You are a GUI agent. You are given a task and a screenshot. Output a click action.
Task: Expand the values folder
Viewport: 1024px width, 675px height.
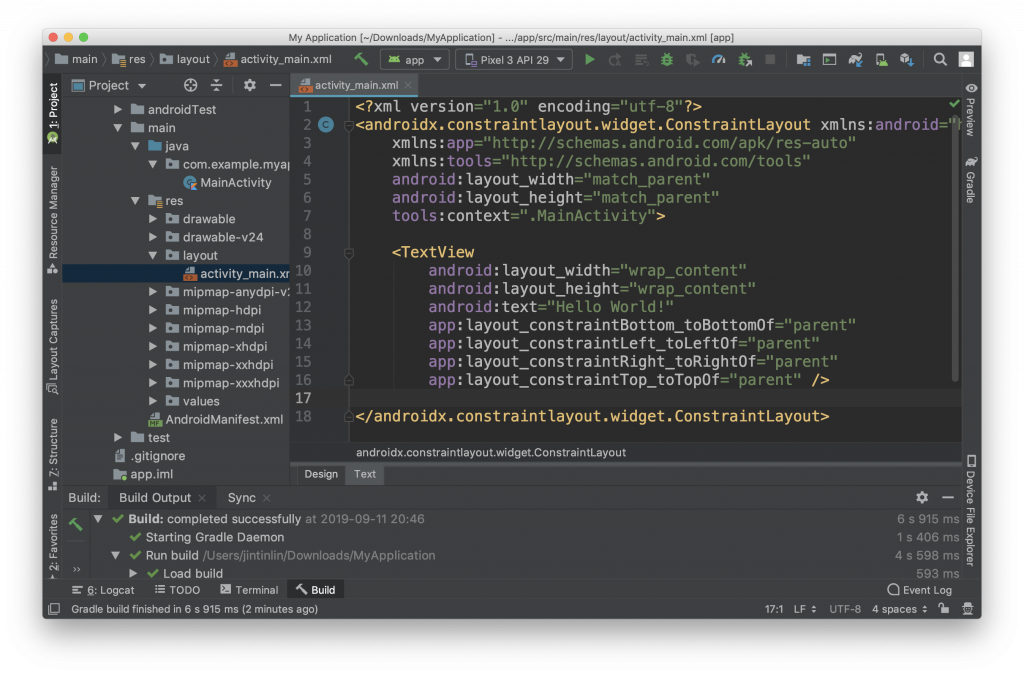point(153,401)
